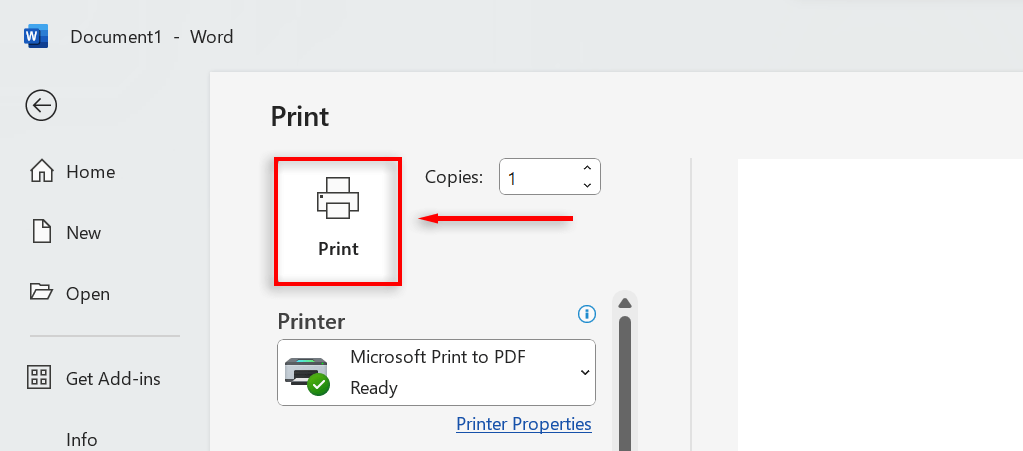Click the Open folder icon
This screenshot has height=451, width=1023.
pos(41,293)
